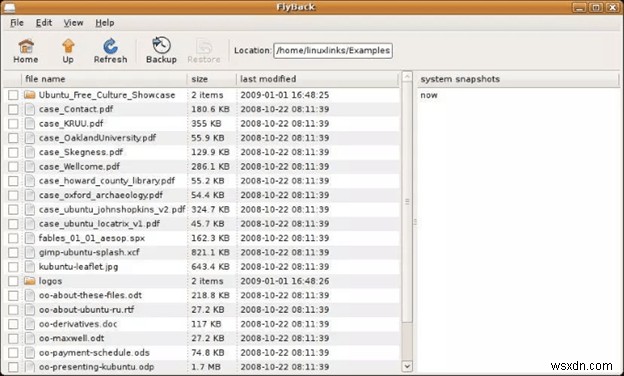Tick checkbox for oo-presenting-kubuntu.odp

[x=13, y=367]
